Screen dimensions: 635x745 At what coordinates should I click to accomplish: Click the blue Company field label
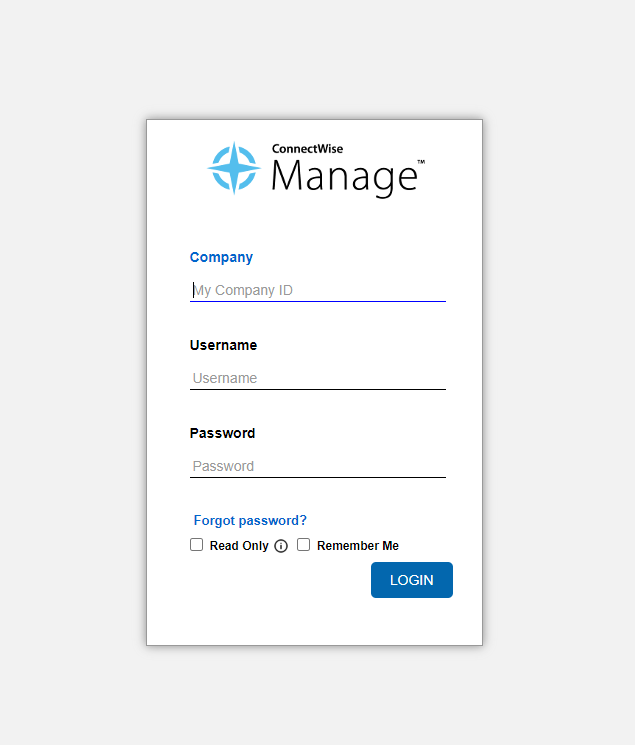tap(221, 257)
